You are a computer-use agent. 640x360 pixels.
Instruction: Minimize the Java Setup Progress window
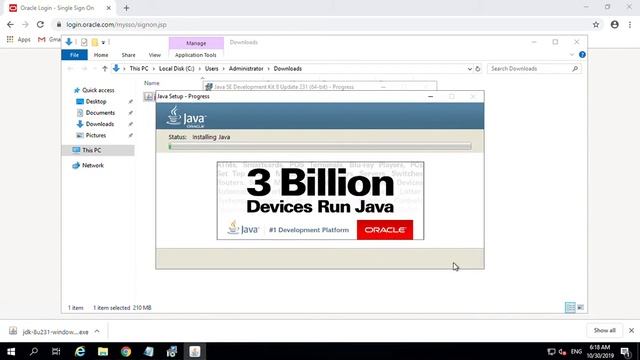click(x=431, y=96)
